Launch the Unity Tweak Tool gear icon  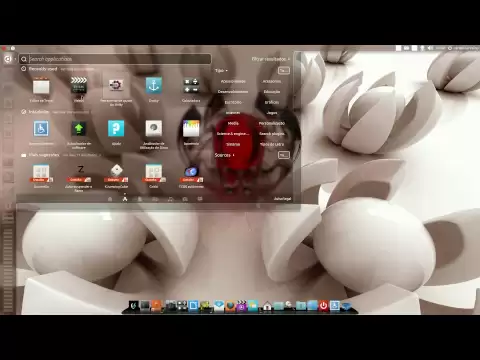(x=116, y=85)
